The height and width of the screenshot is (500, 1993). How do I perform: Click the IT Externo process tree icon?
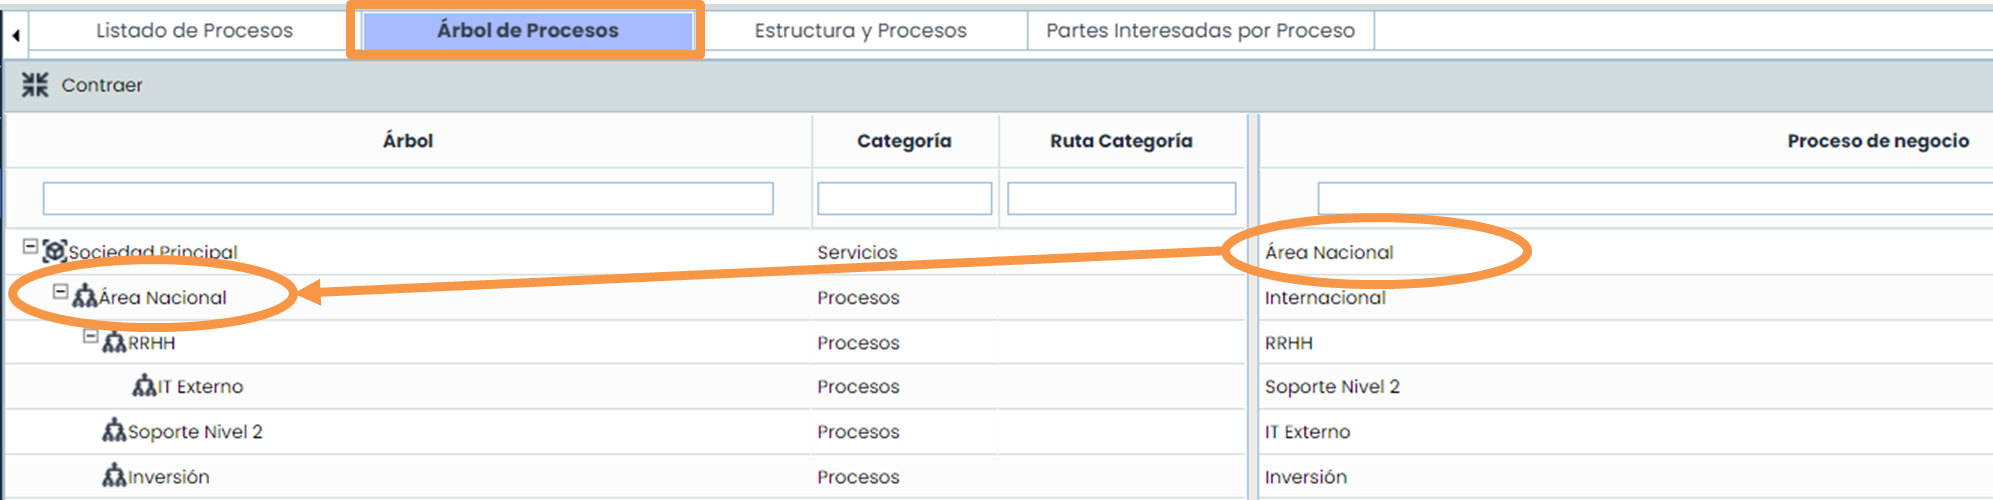145,386
